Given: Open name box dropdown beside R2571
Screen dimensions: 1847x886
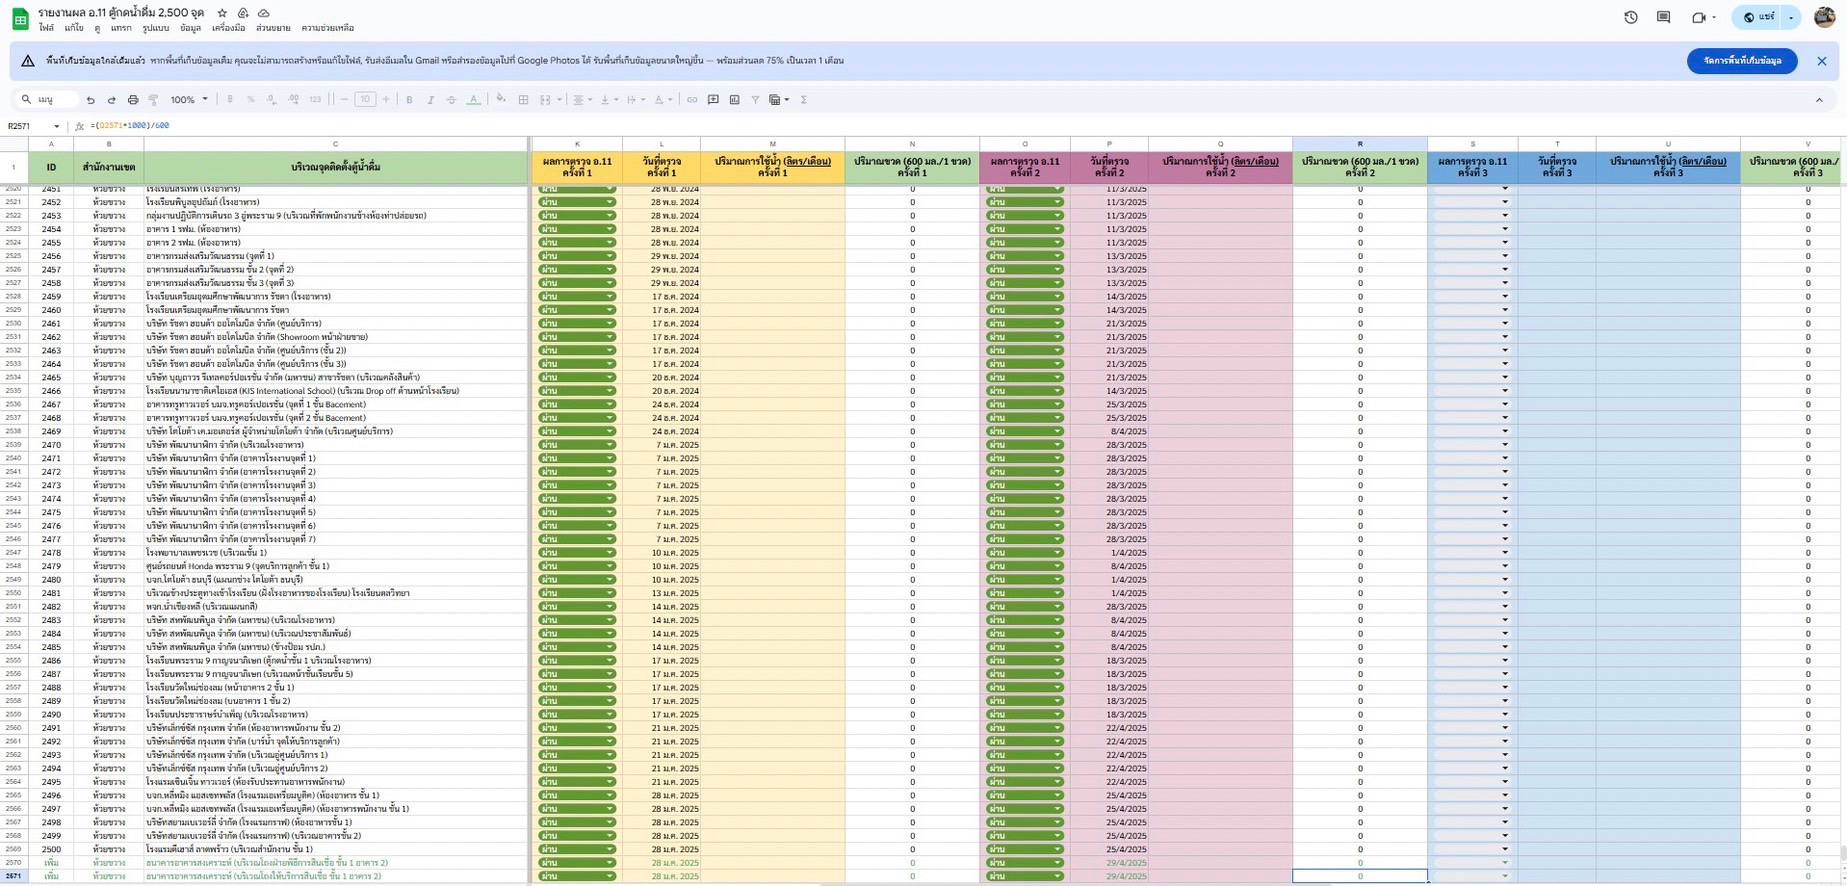Looking at the screenshot, I should coord(56,126).
